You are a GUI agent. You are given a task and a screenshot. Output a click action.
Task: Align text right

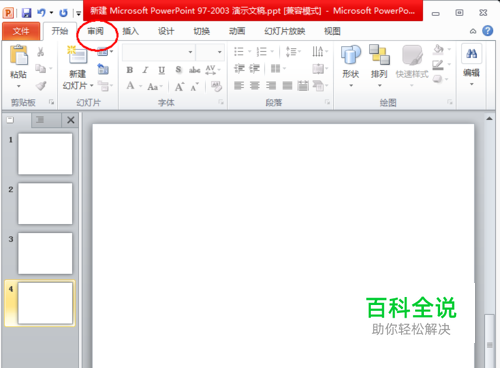pyautogui.click(x=271, y=86)
